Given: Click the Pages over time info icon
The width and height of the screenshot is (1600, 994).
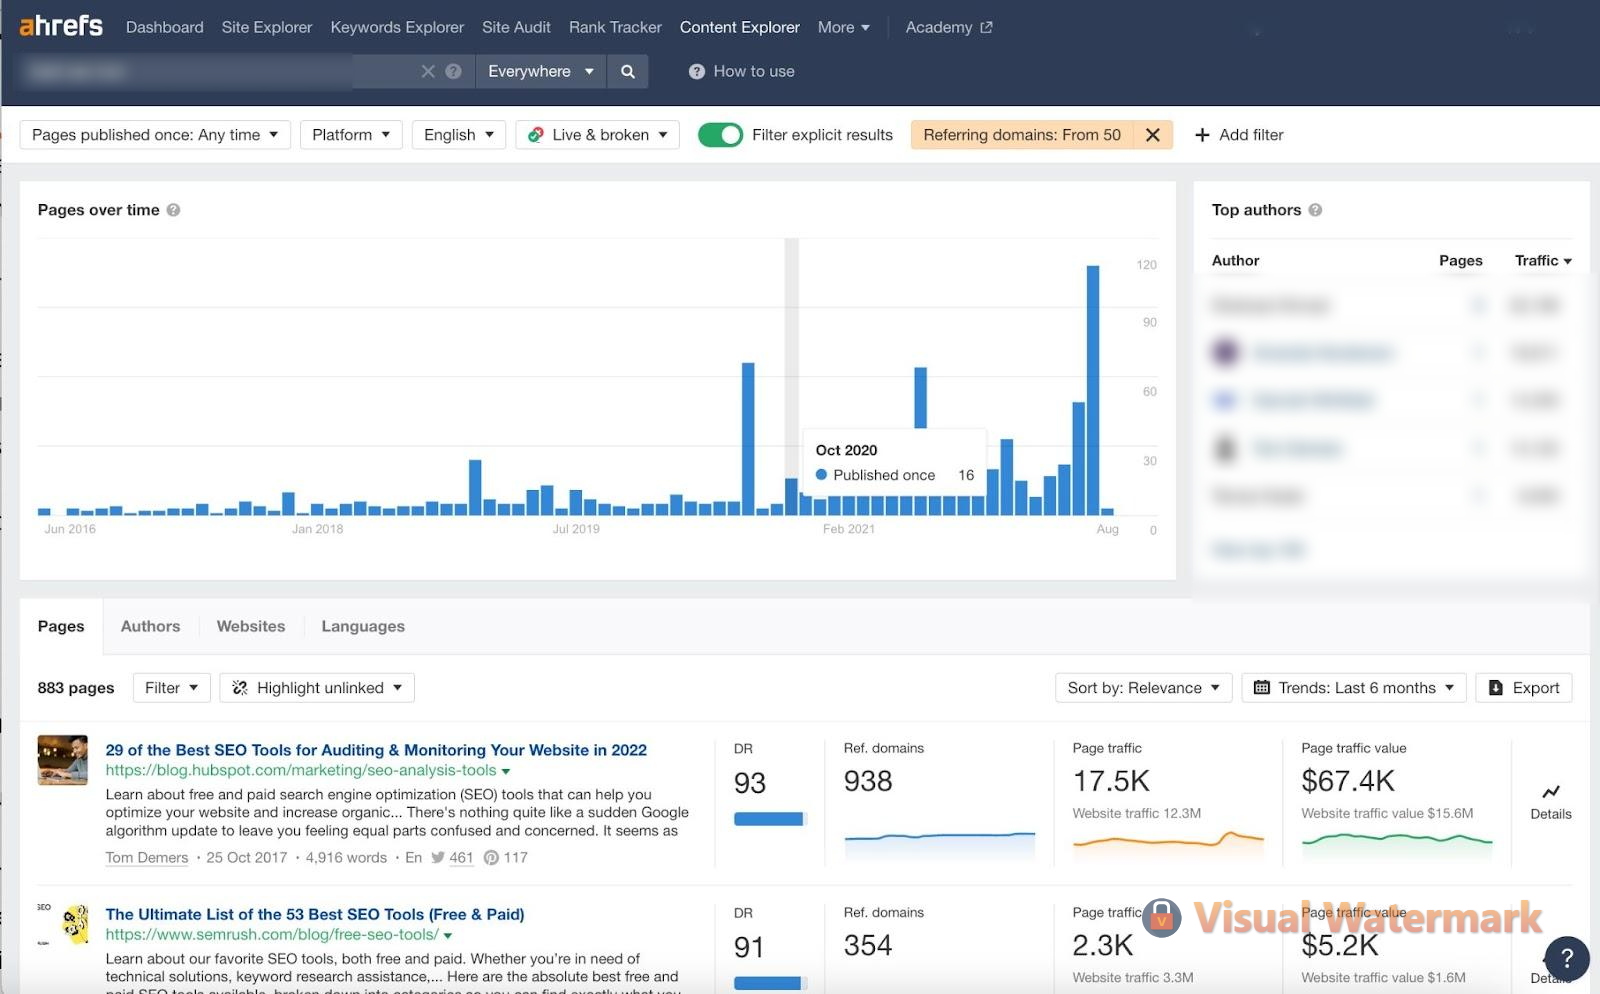Looking at the screenshot, I should pyautogui.click(x=173, y=210).
